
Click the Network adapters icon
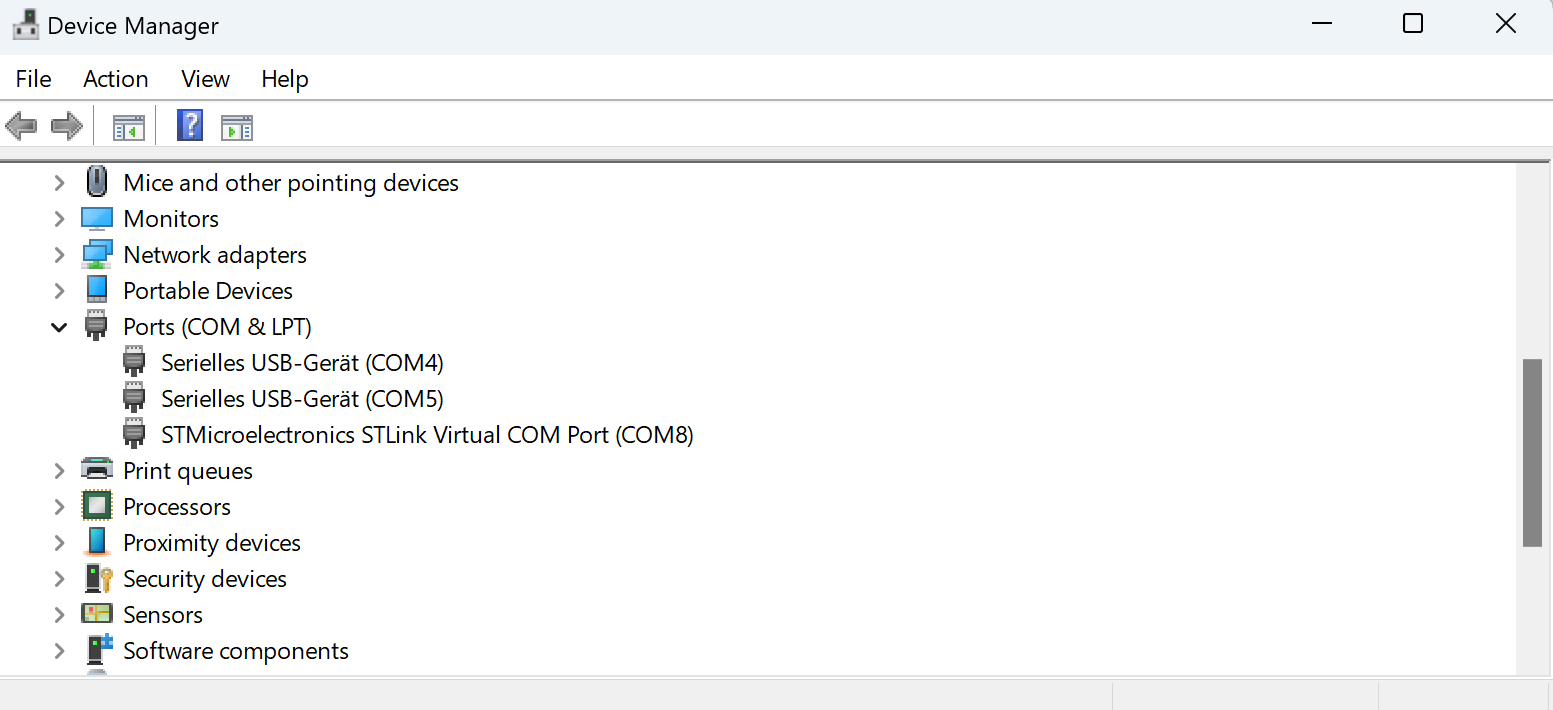pyautogui.click(x=97, y=254)
